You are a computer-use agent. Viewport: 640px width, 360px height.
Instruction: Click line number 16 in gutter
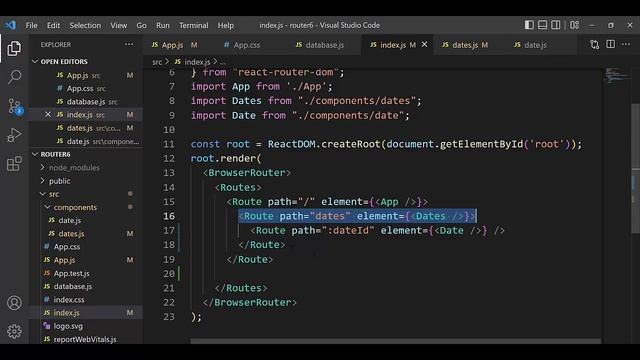169,216
